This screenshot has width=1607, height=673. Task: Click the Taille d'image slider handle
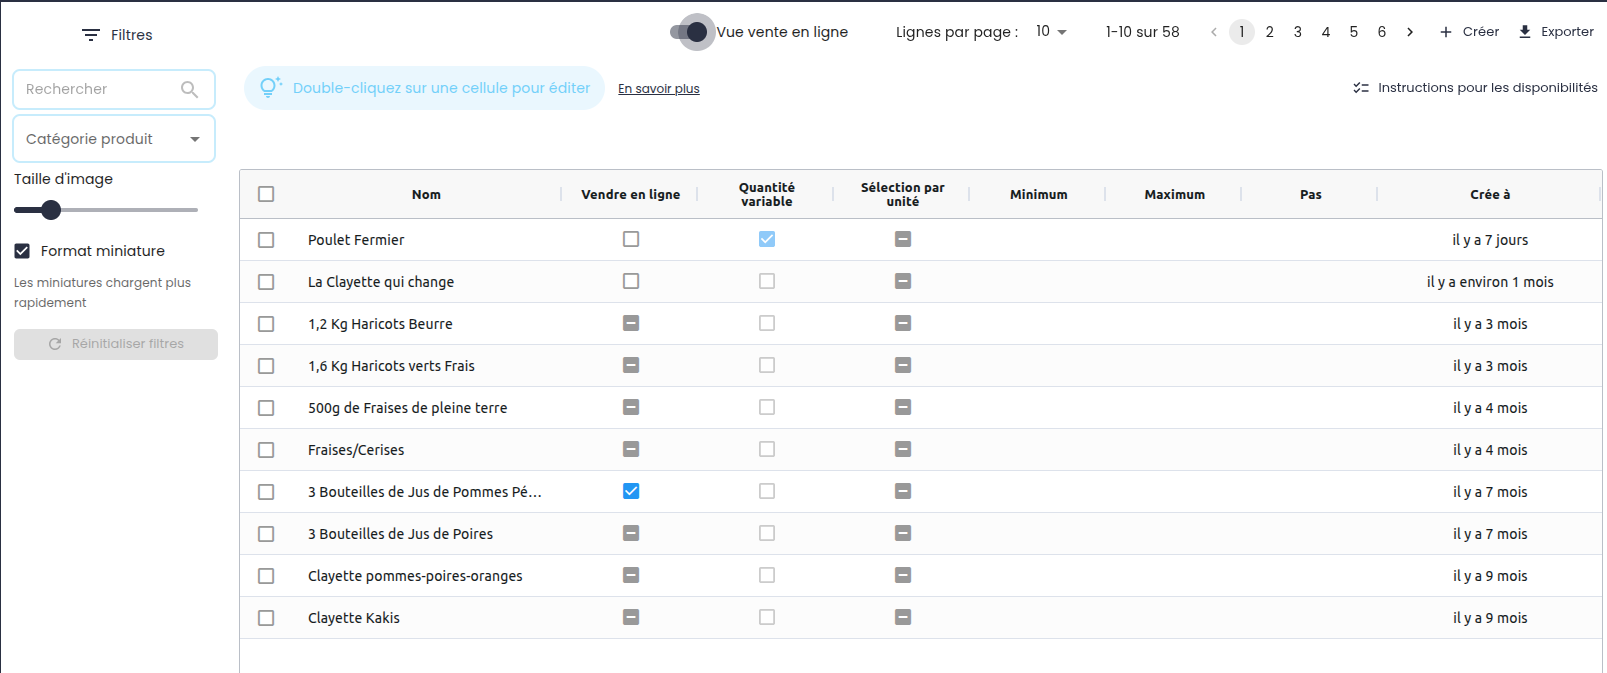coord(51,210)
